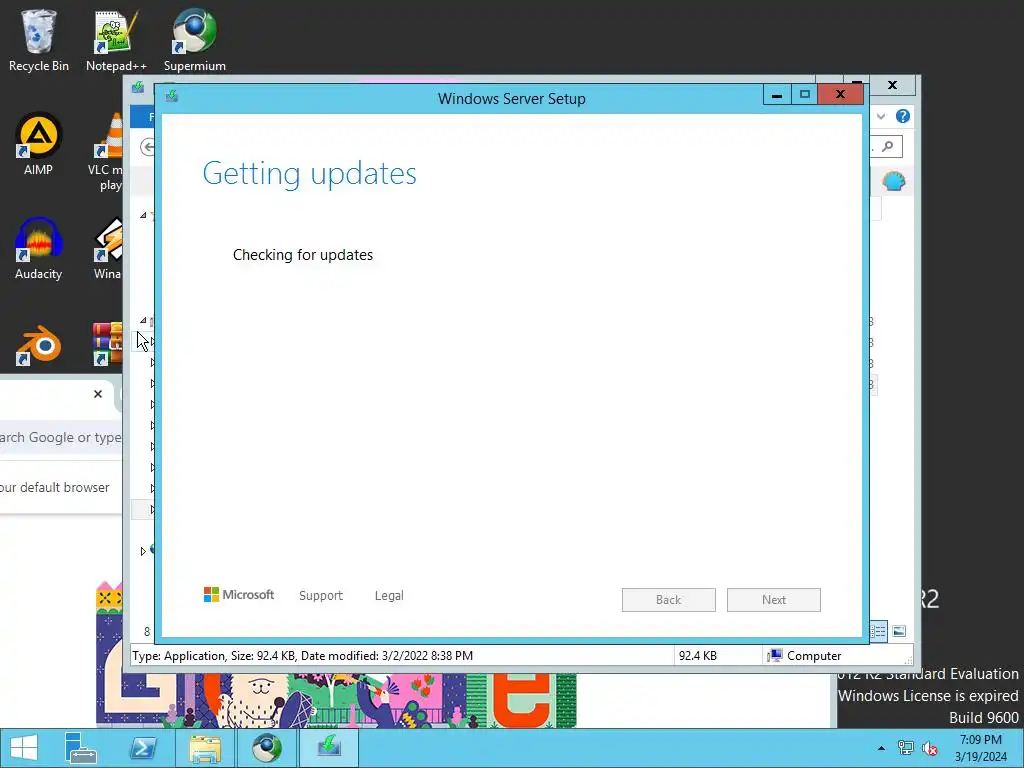Click the Back button in Setup
1024x768 pixels.
(669, 600)
